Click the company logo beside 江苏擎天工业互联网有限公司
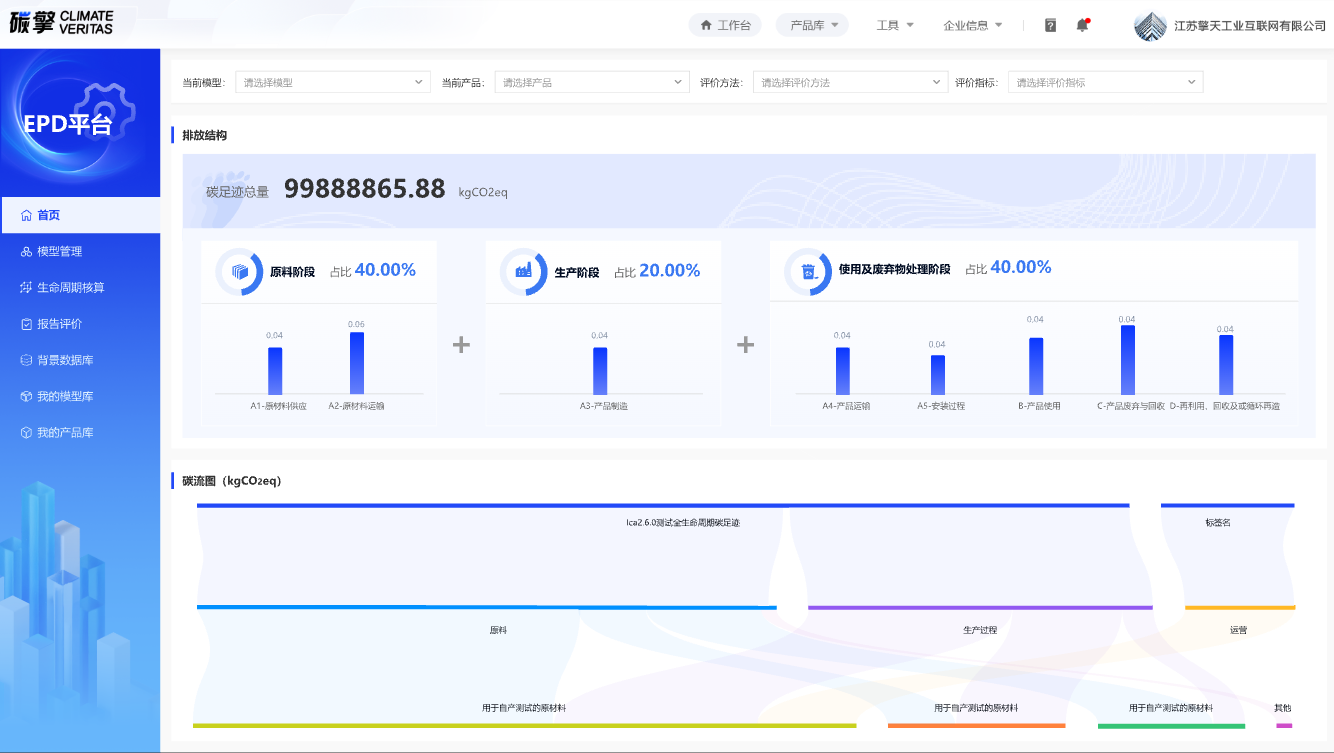 coord(1150,25)
